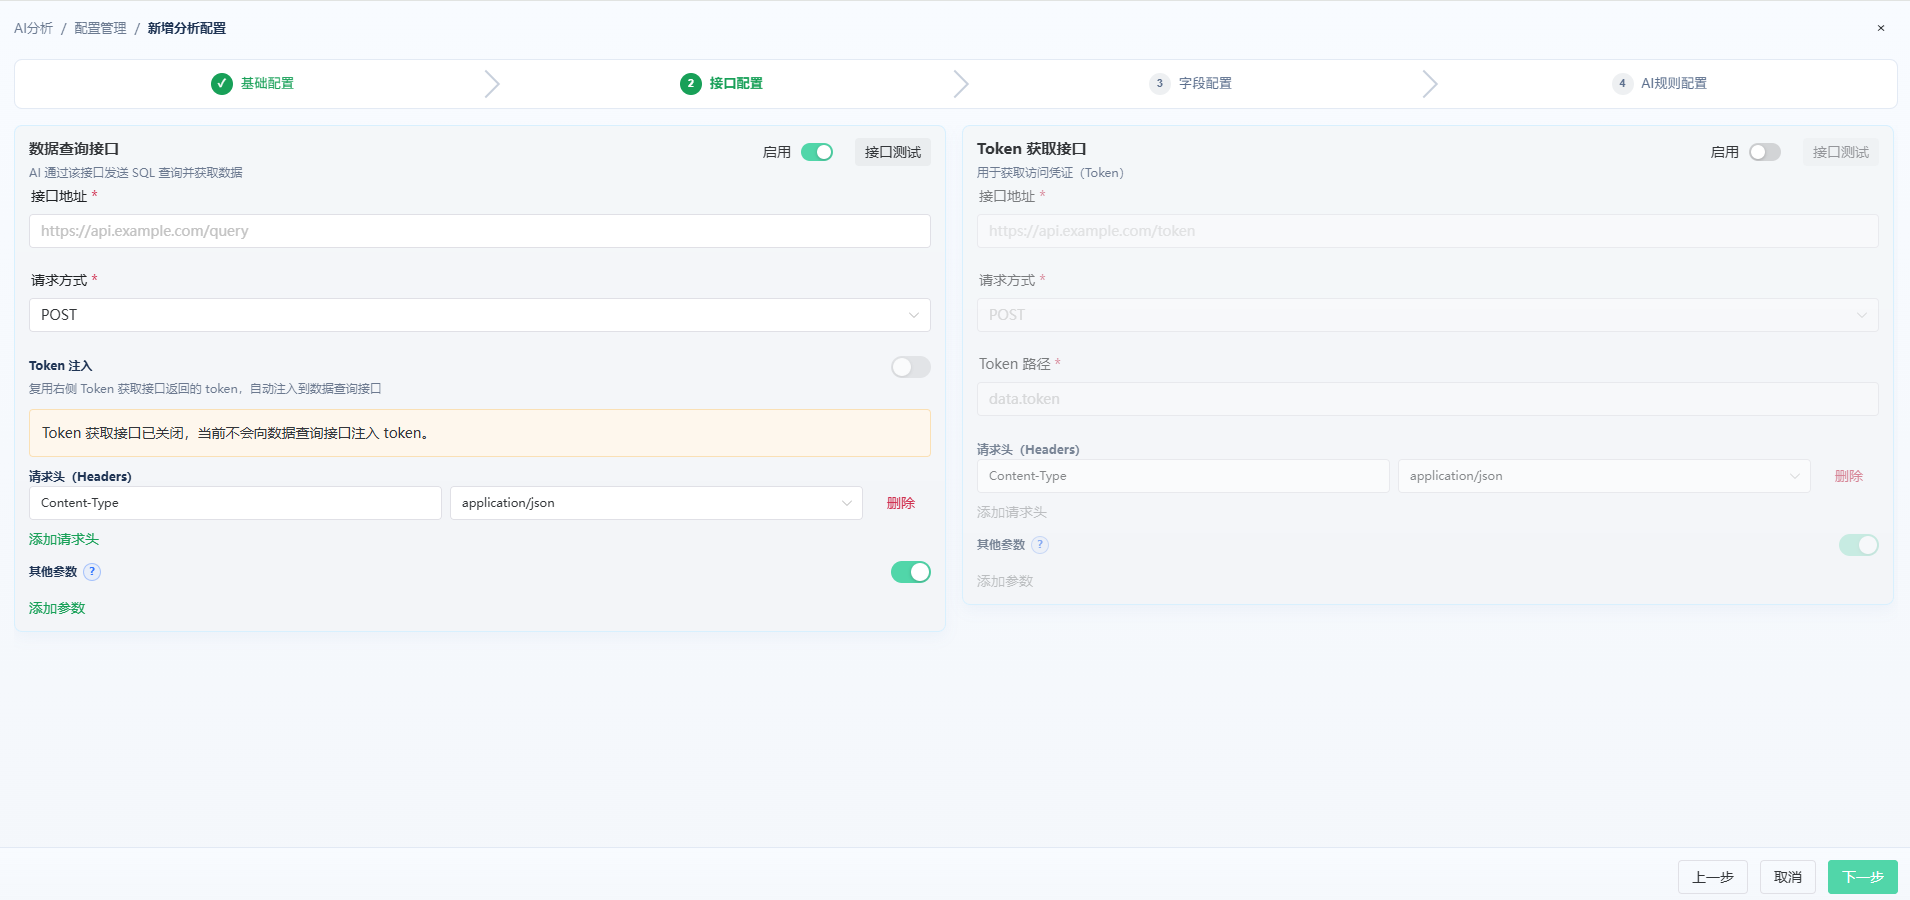
Task: Turn on the Token 注入 switch
Action: [x=911, y=367]
